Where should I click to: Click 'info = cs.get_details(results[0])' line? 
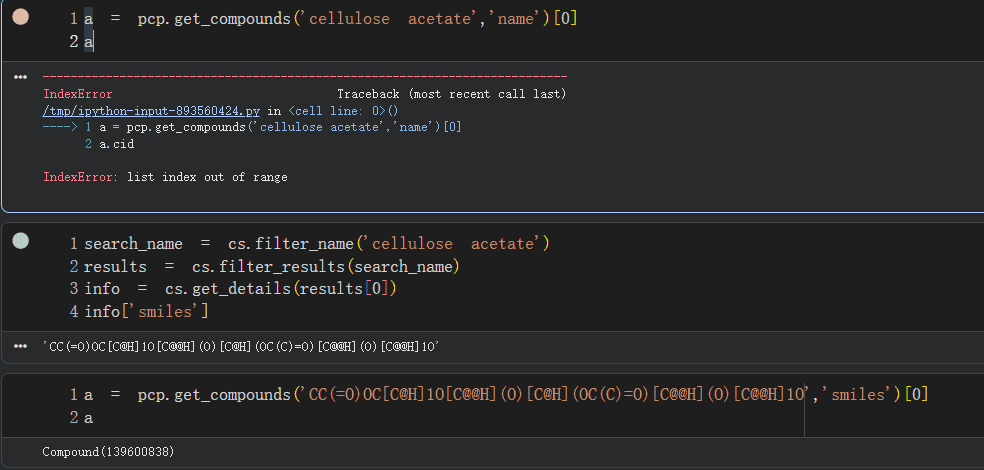click(240, 289)
